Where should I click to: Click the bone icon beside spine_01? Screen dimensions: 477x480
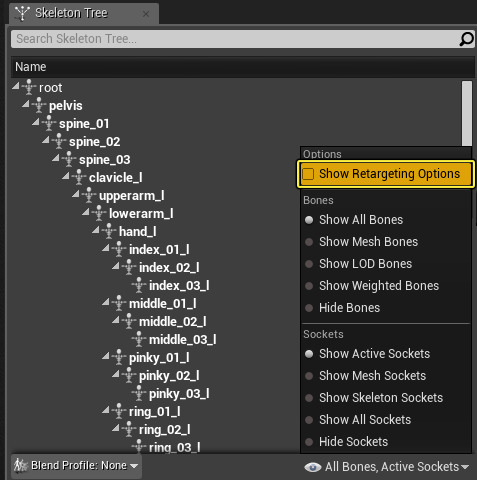coord(49,123)
